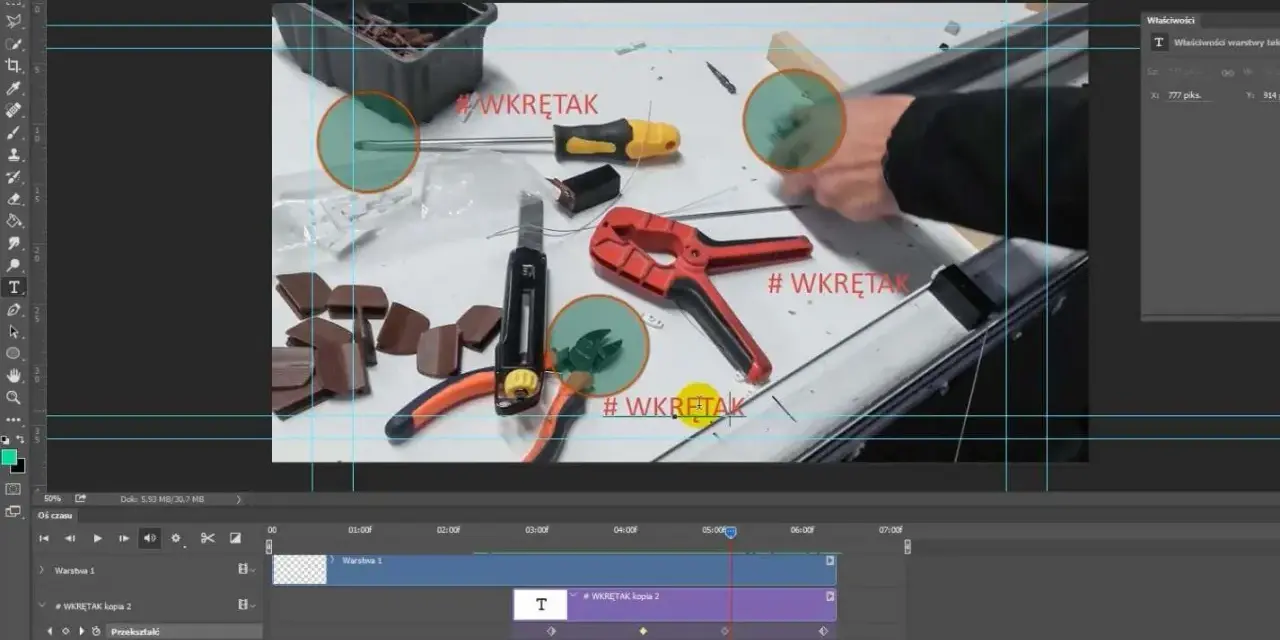The width and height of the screenshot is (1280, 640).
Task: Open the # WKRĘTAK kopia 2 filmstrip menu
Action: pyautogui.click(x=245, y=605)
